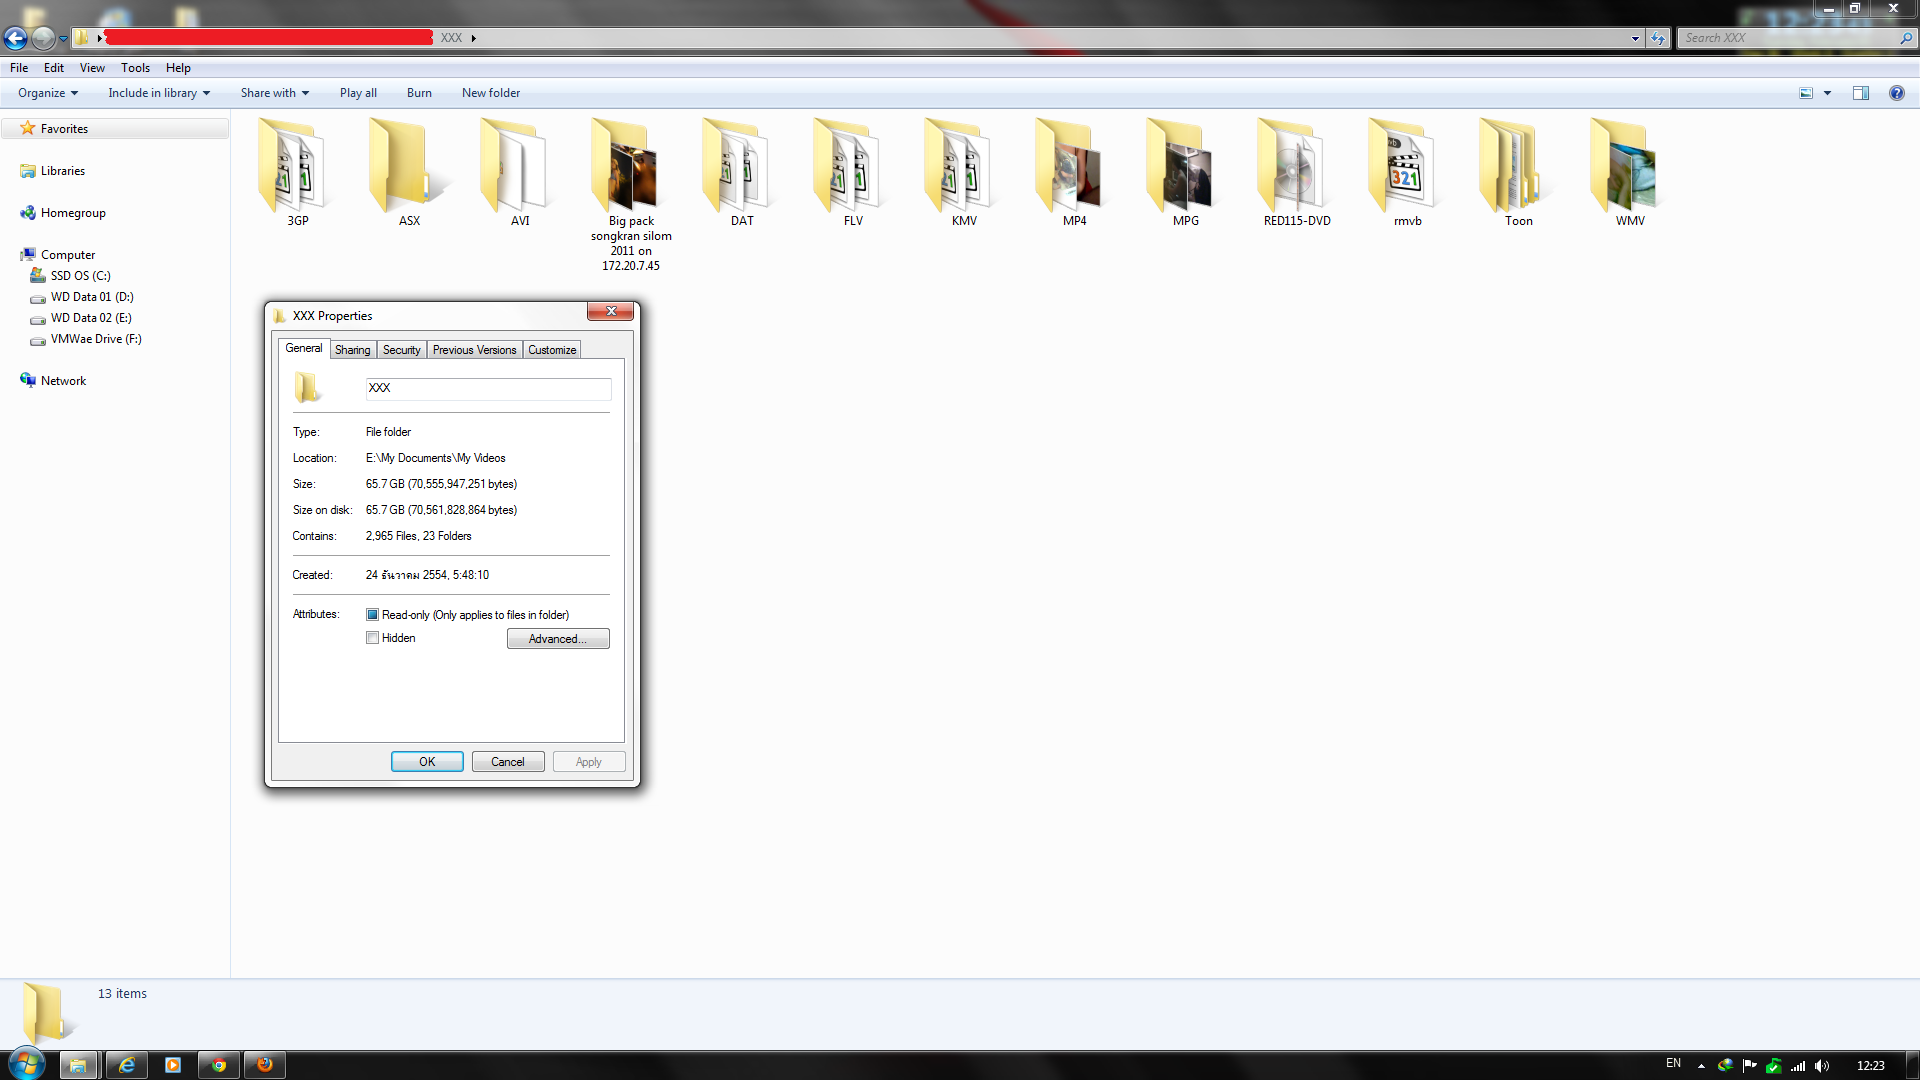Click the Advanced... button

click(x=557, y=639)
